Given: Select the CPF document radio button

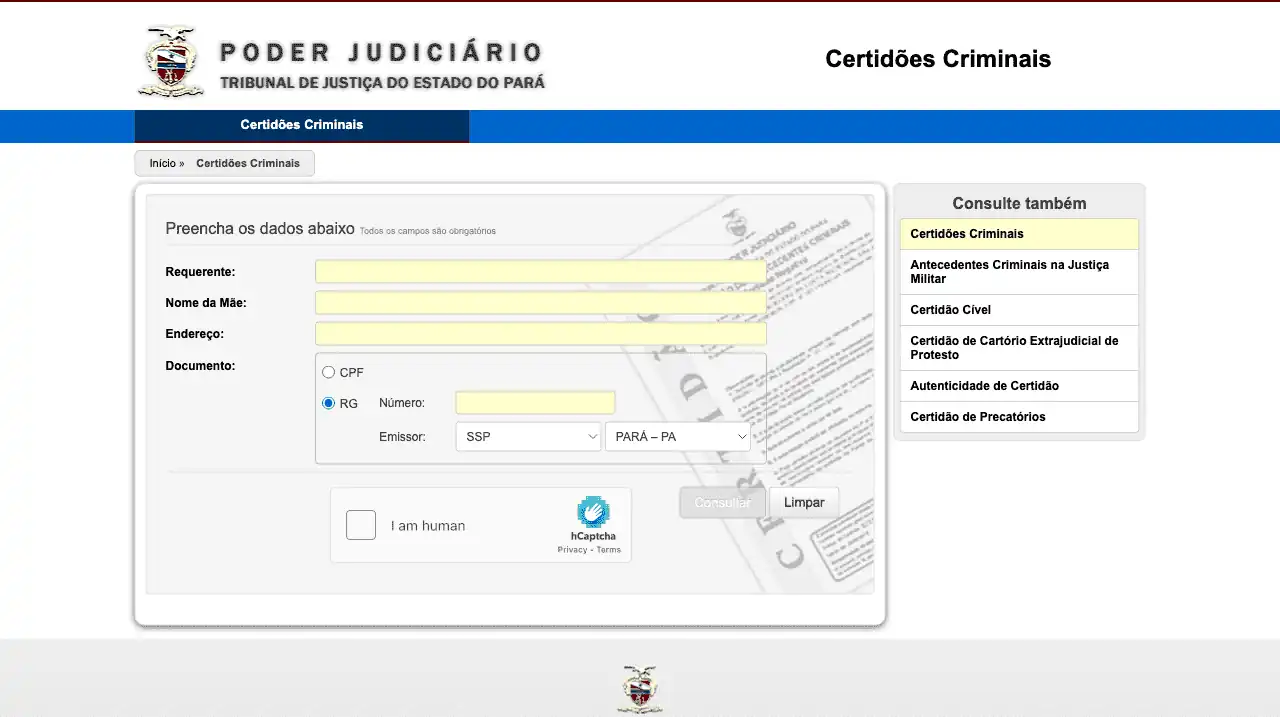Looking at the screenshot, I should [328, 372].
